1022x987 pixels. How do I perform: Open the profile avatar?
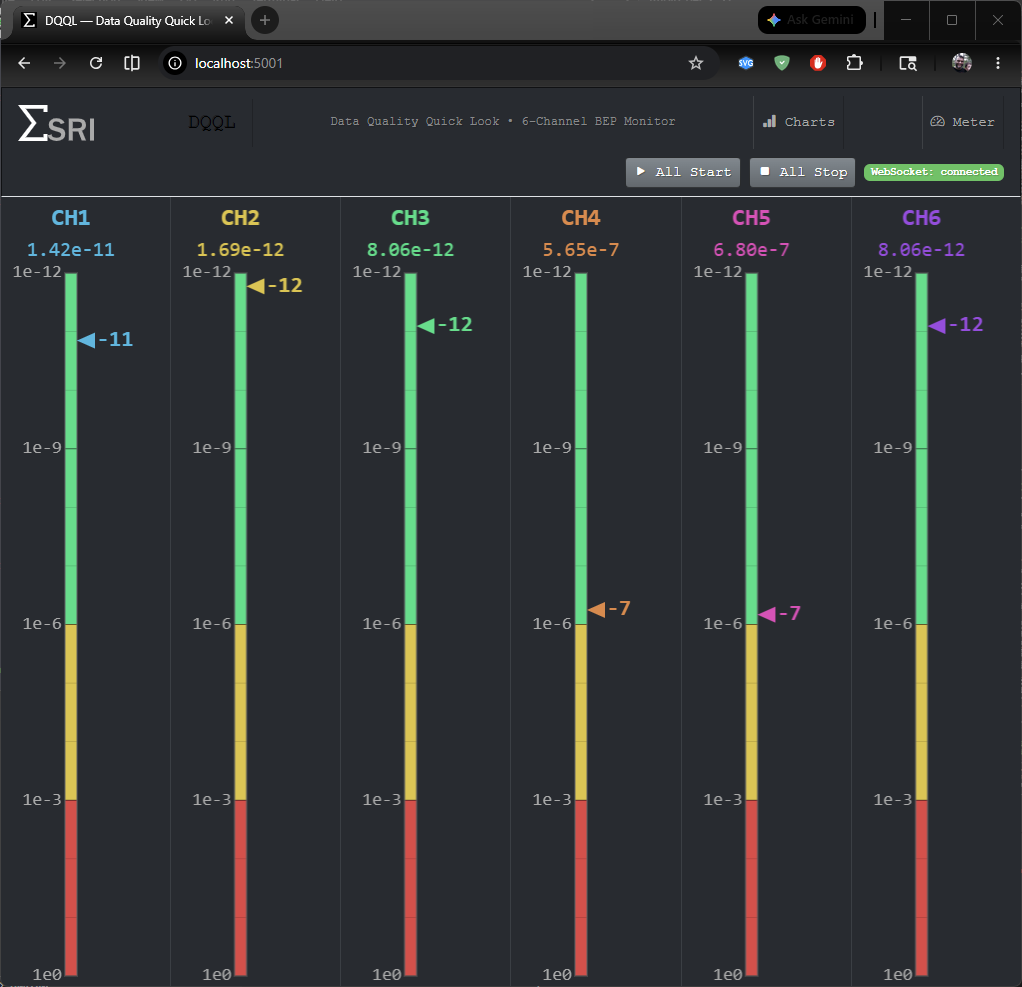(x=961, y=63)
